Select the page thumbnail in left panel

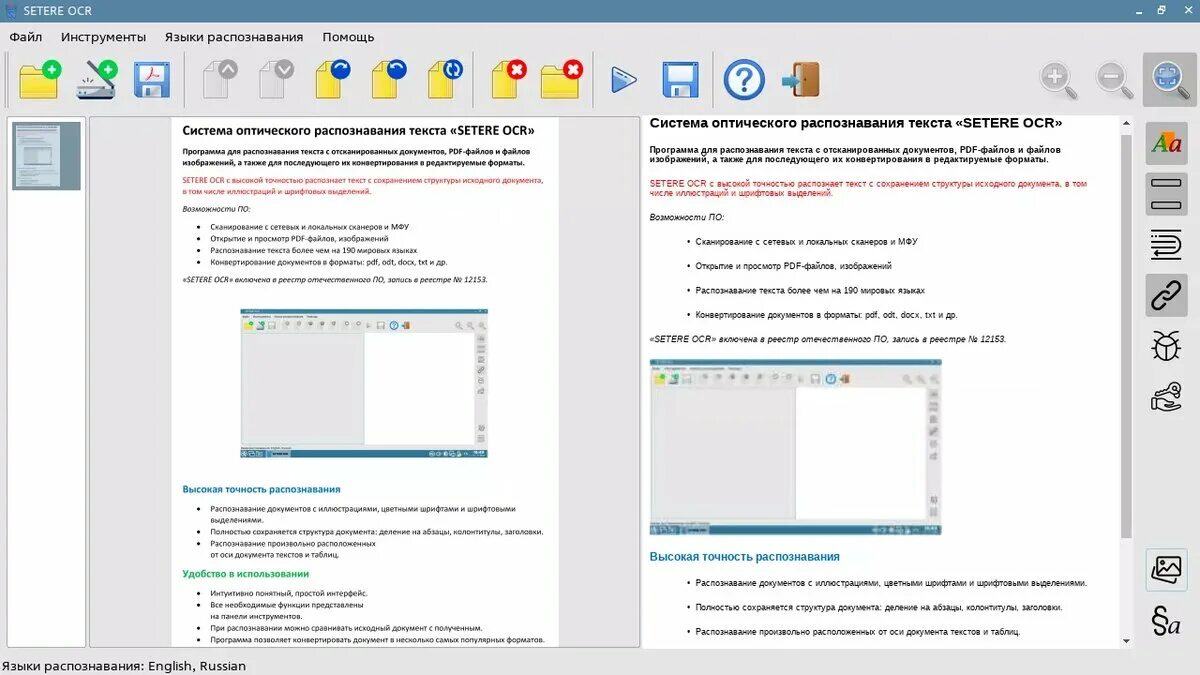tap(46, 156)
